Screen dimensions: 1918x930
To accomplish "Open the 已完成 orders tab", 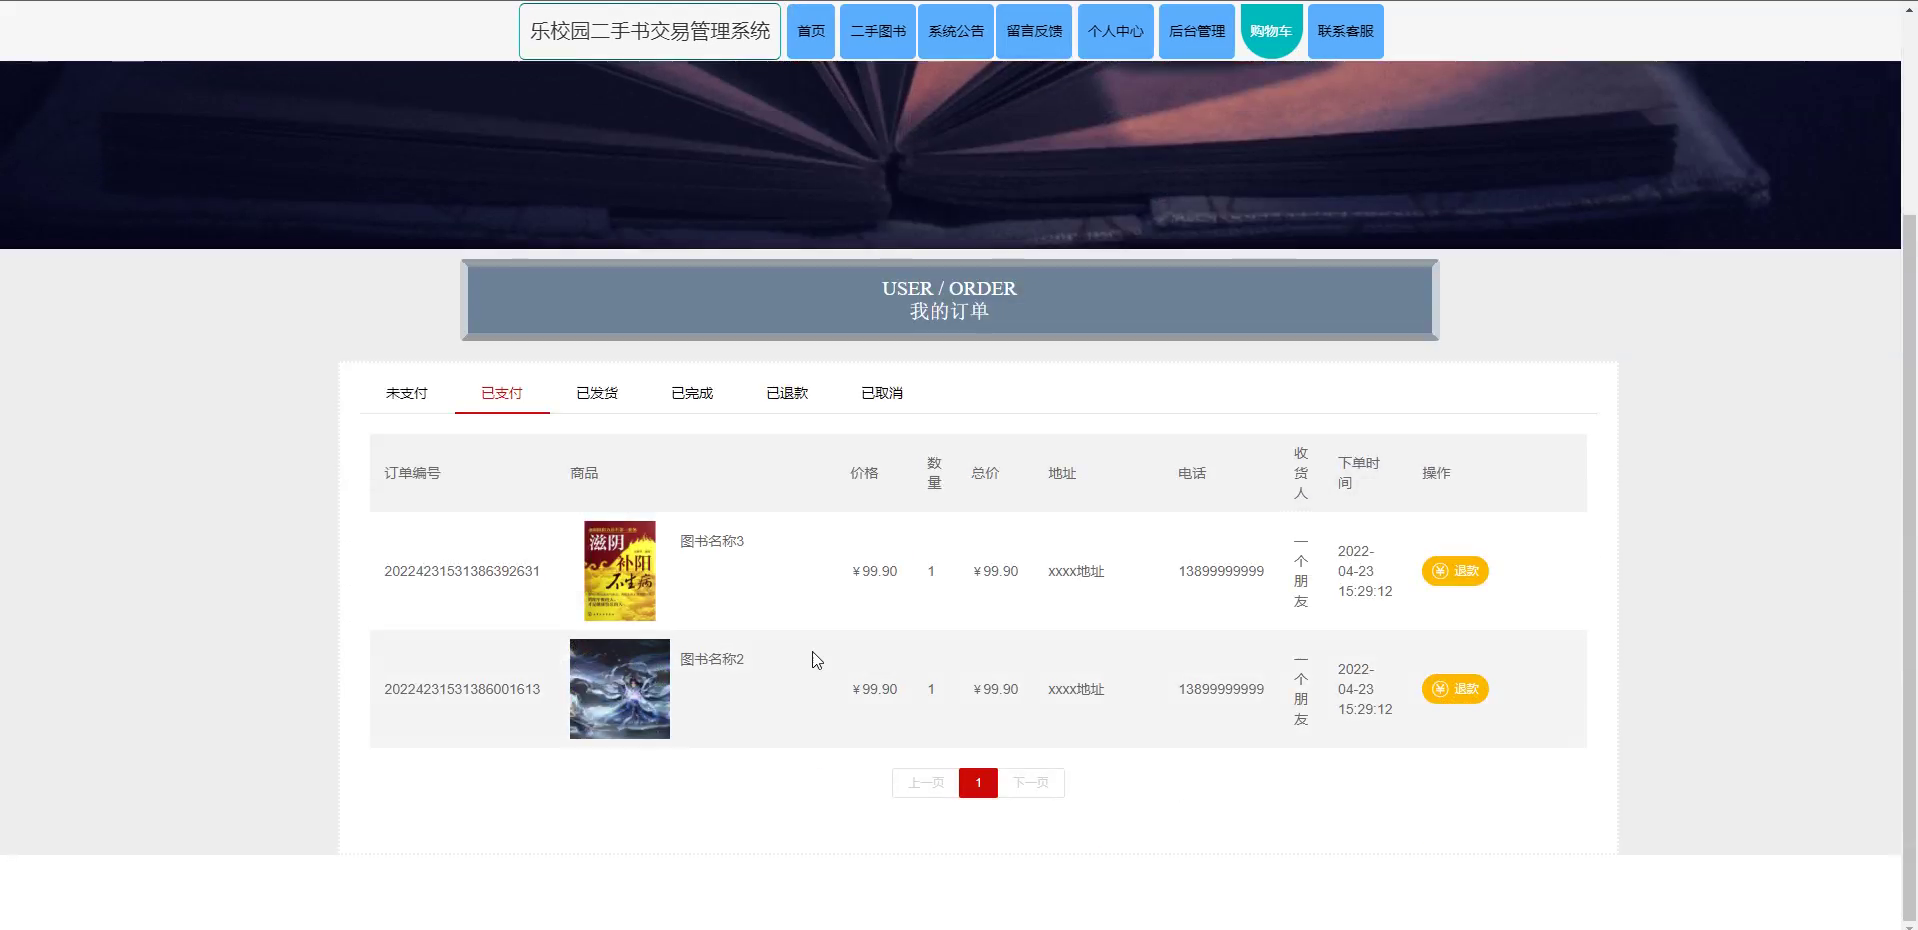I will point(692,393).
